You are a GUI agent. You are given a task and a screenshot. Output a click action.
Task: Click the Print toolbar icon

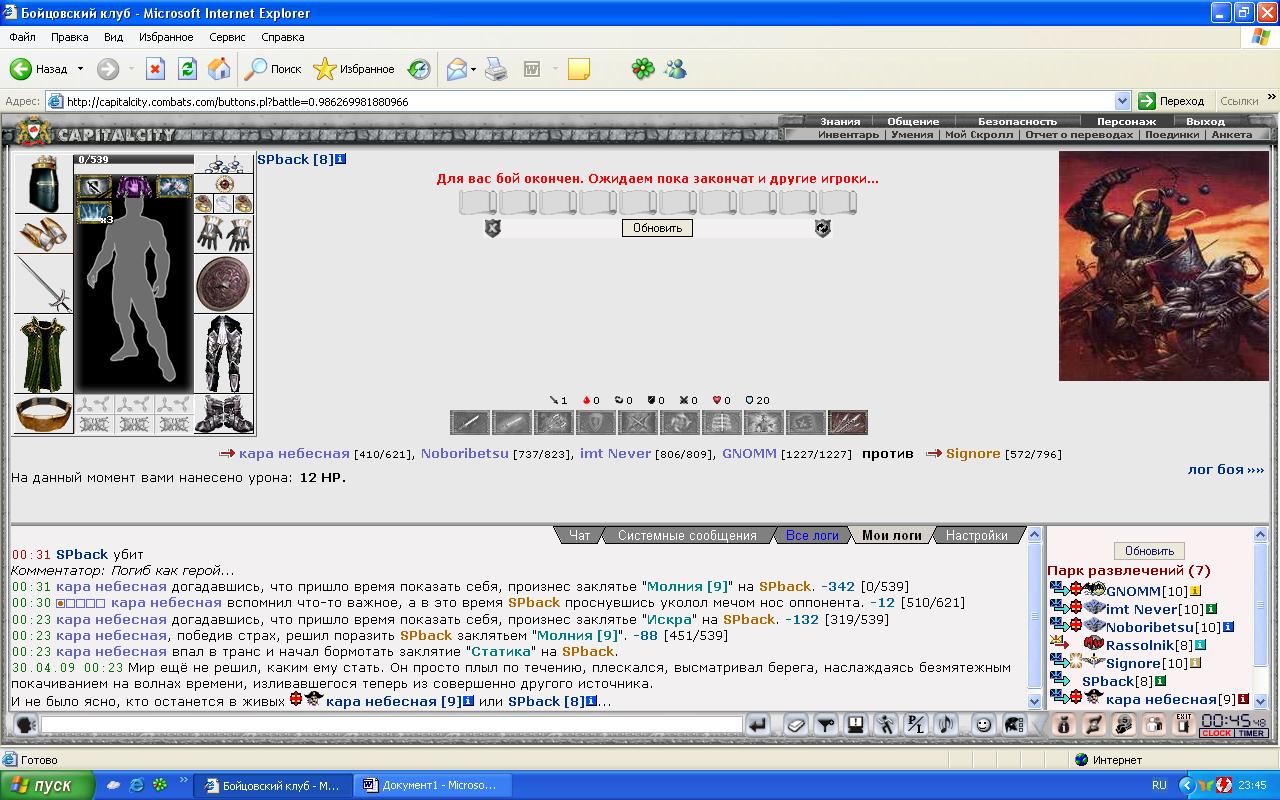click(x=496, y=69)
